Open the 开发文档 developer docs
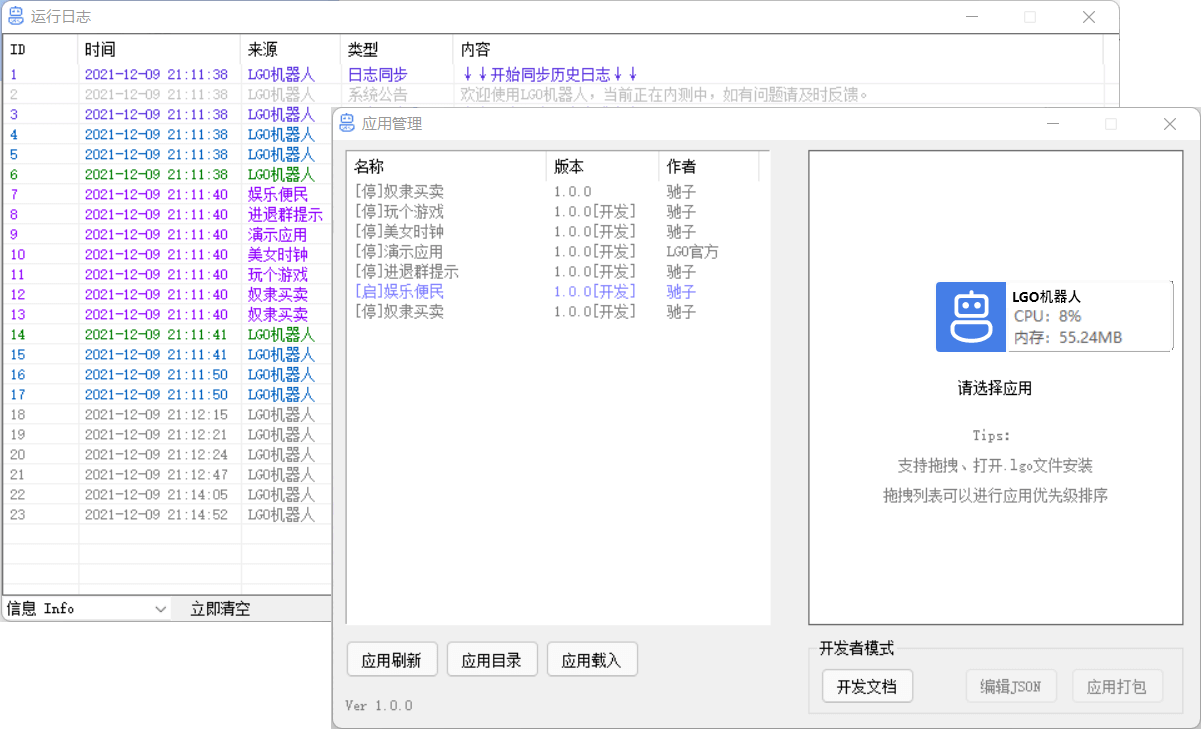Screen dimensions: 1201x729 (x=867, y=687)
